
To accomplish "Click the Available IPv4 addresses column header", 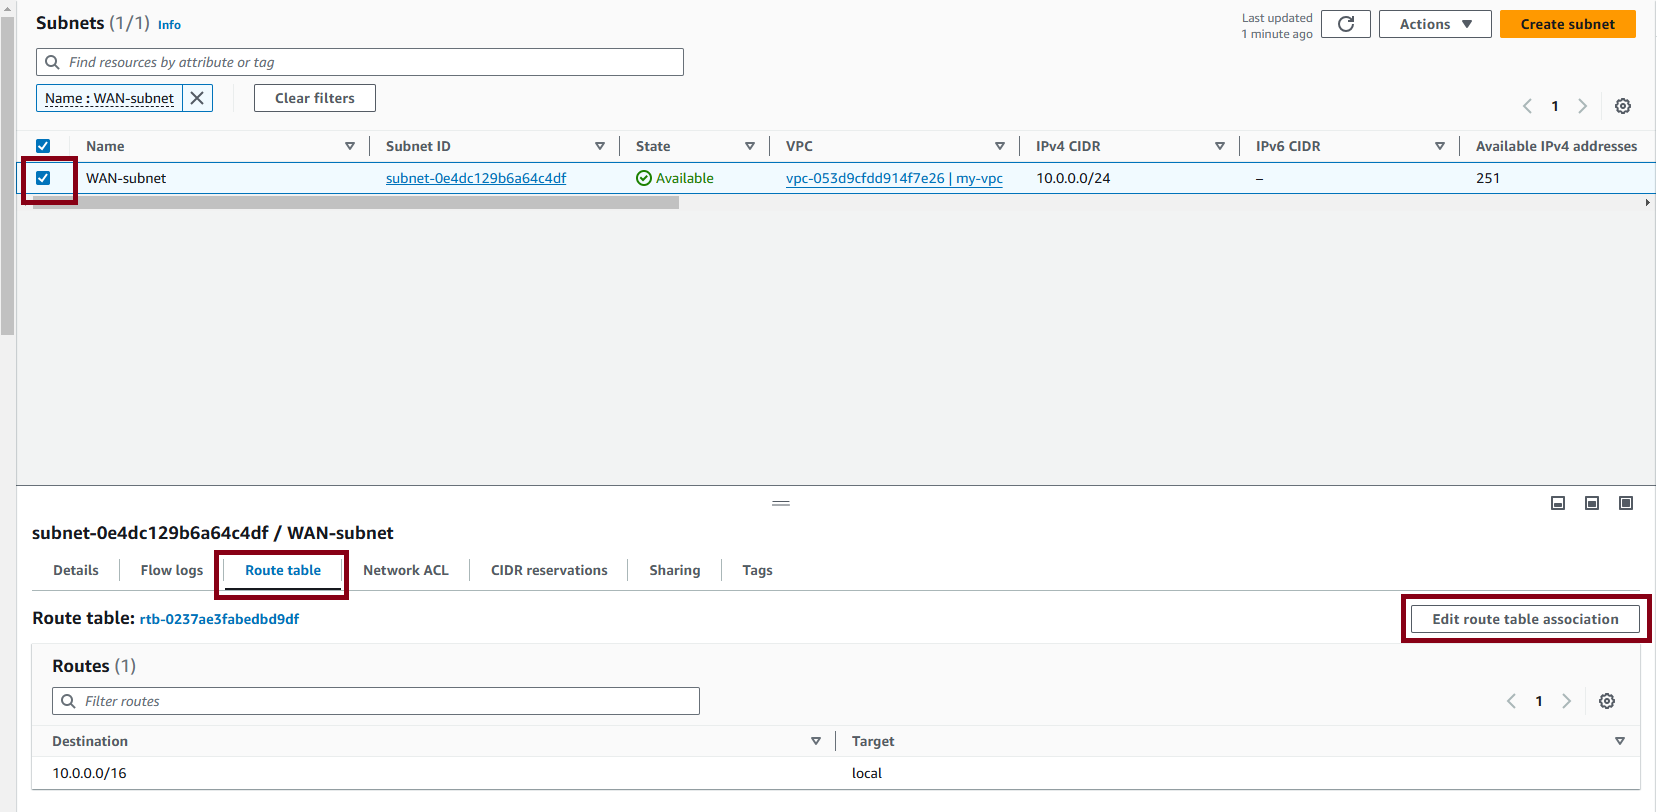I will coord(1556,146).
